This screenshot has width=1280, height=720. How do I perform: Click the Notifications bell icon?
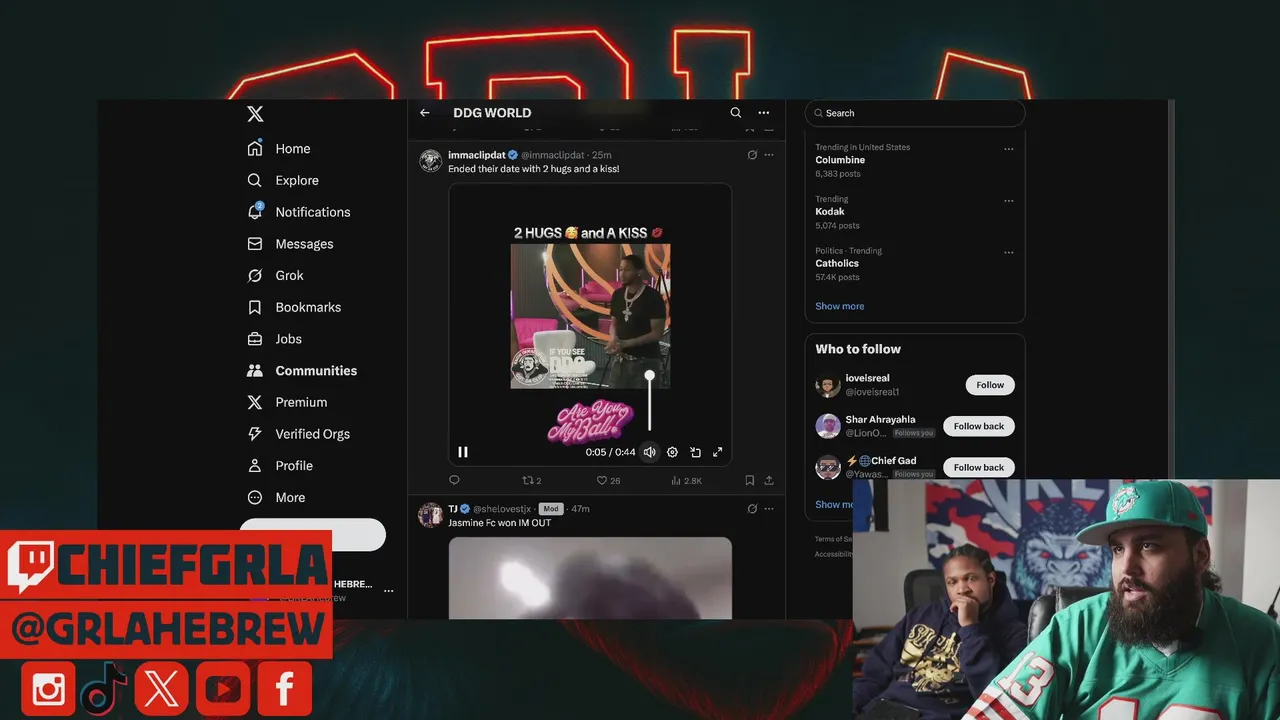click(255, 212)
